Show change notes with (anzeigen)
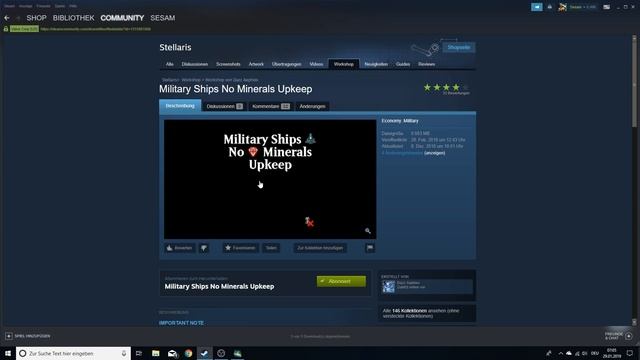This screenshot has width=640, height=360. pos(434,153)
